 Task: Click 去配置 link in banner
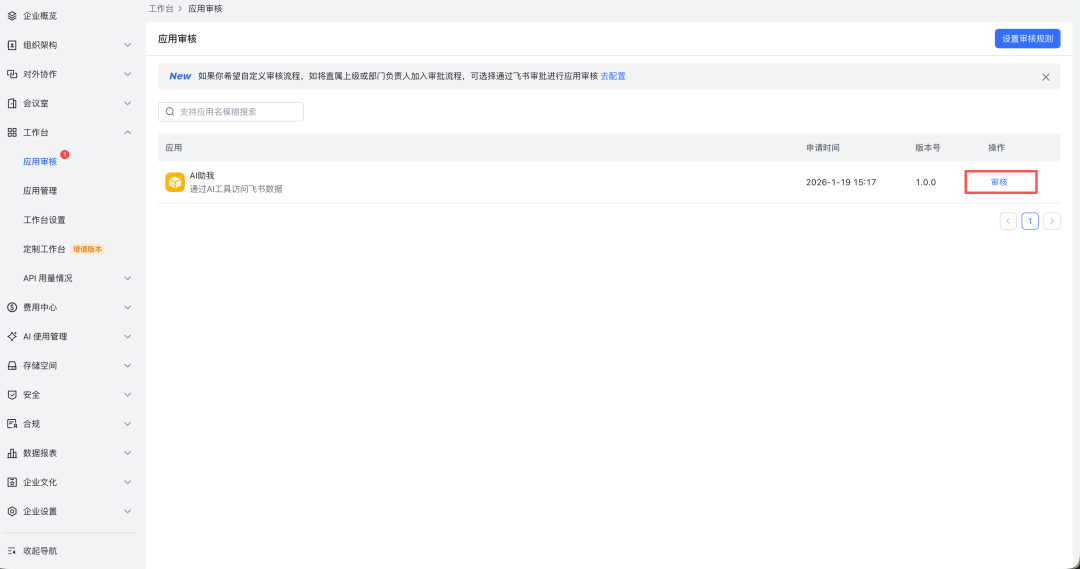(613, 76)
